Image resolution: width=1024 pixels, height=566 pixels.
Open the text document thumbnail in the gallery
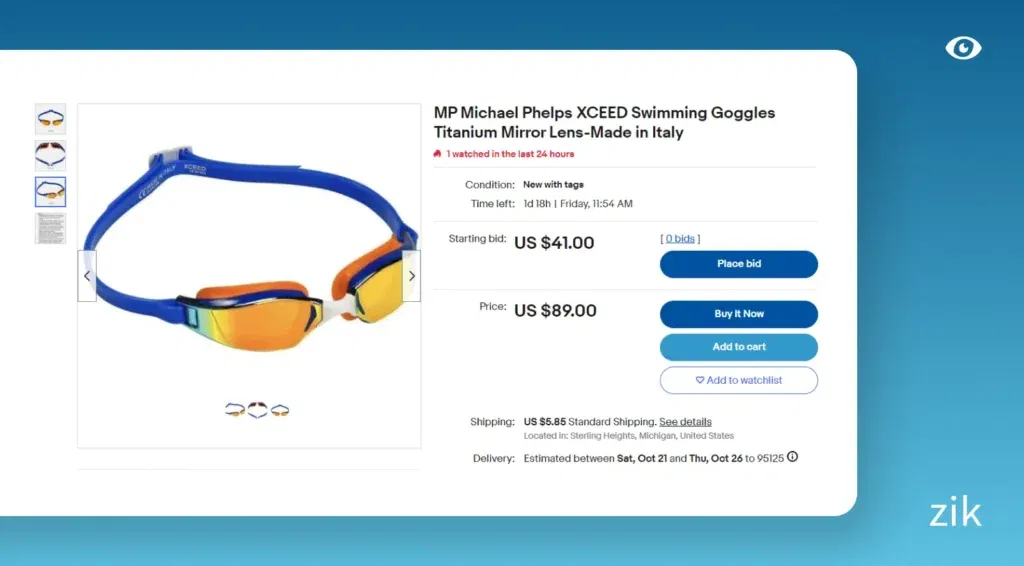[x=50, y=227]
